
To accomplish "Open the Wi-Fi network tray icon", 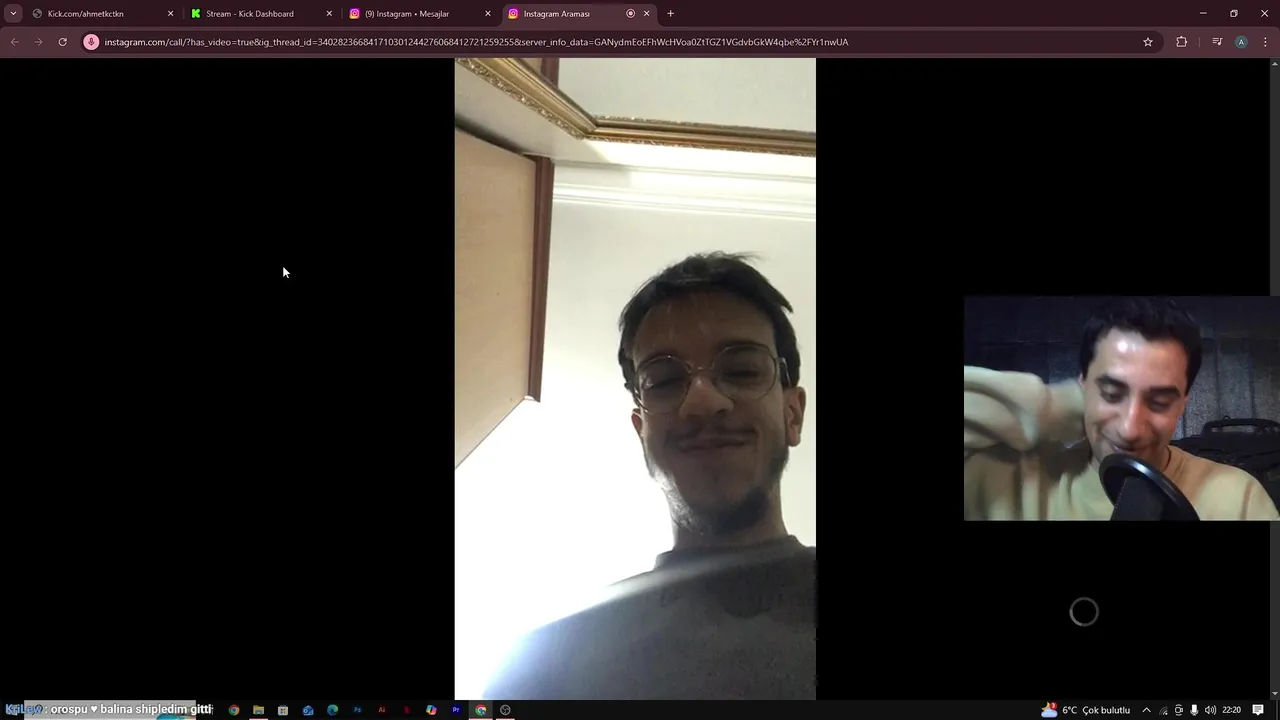I will click(1163, 710).
